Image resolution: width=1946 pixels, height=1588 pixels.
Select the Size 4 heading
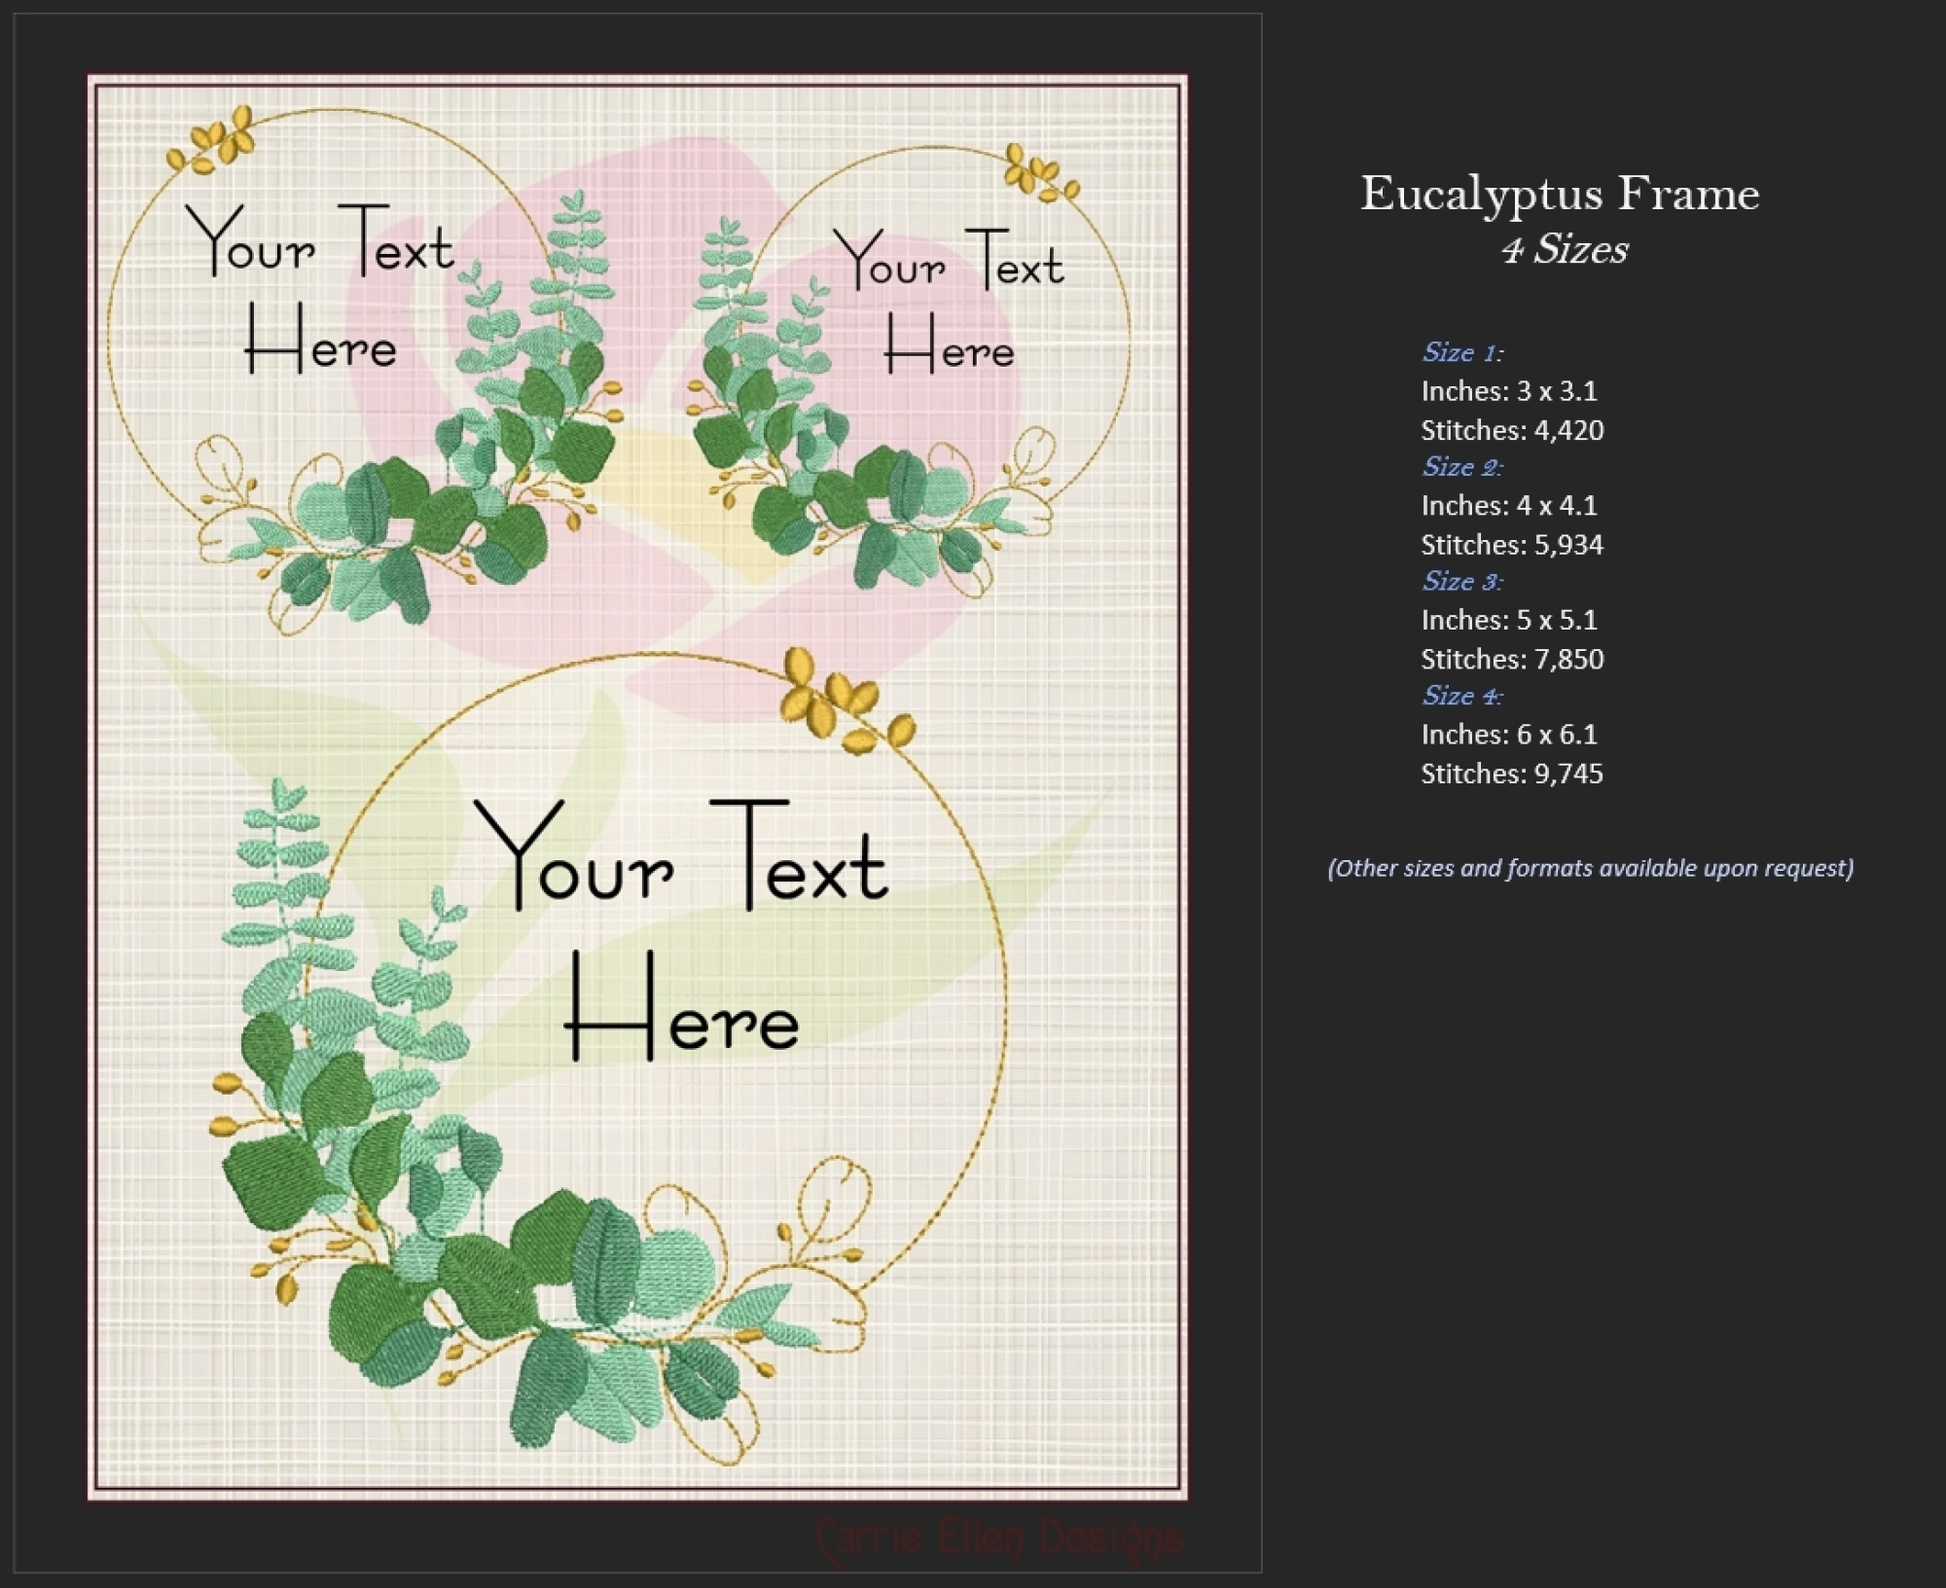coord(1461,696)
